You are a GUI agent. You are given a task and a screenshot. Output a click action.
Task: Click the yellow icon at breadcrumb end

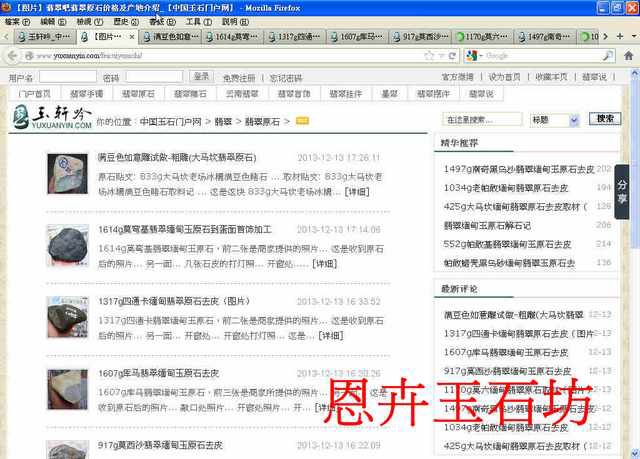point(302,121)
